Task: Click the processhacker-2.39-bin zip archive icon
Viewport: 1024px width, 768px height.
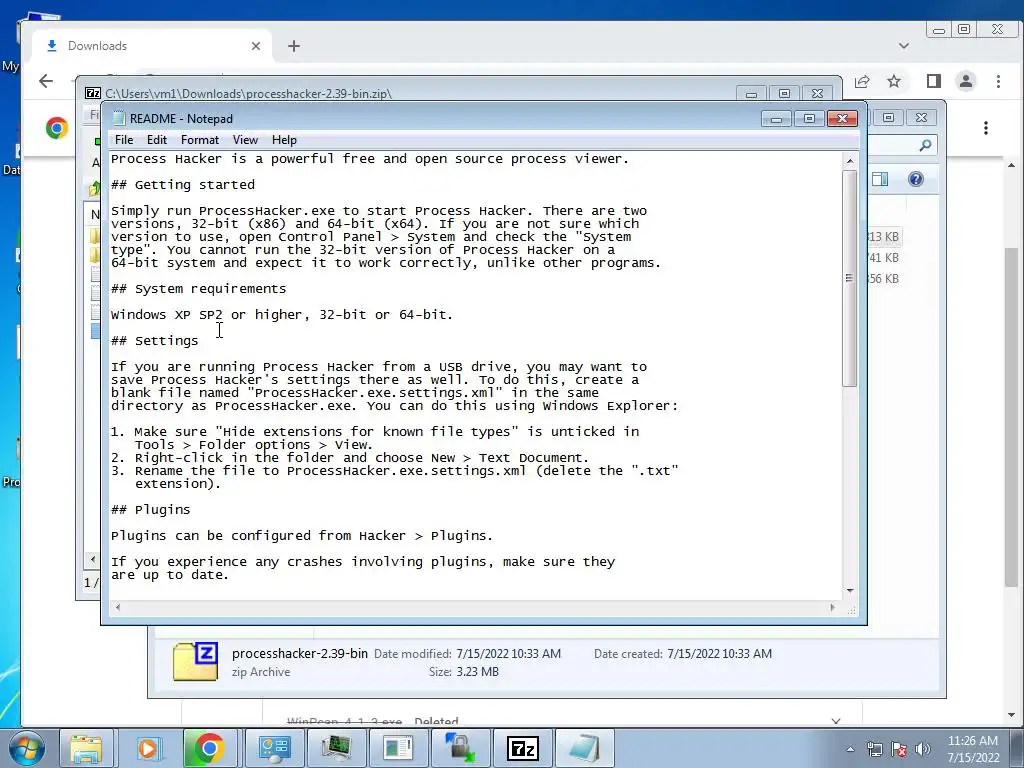Action: pos(195,662)
